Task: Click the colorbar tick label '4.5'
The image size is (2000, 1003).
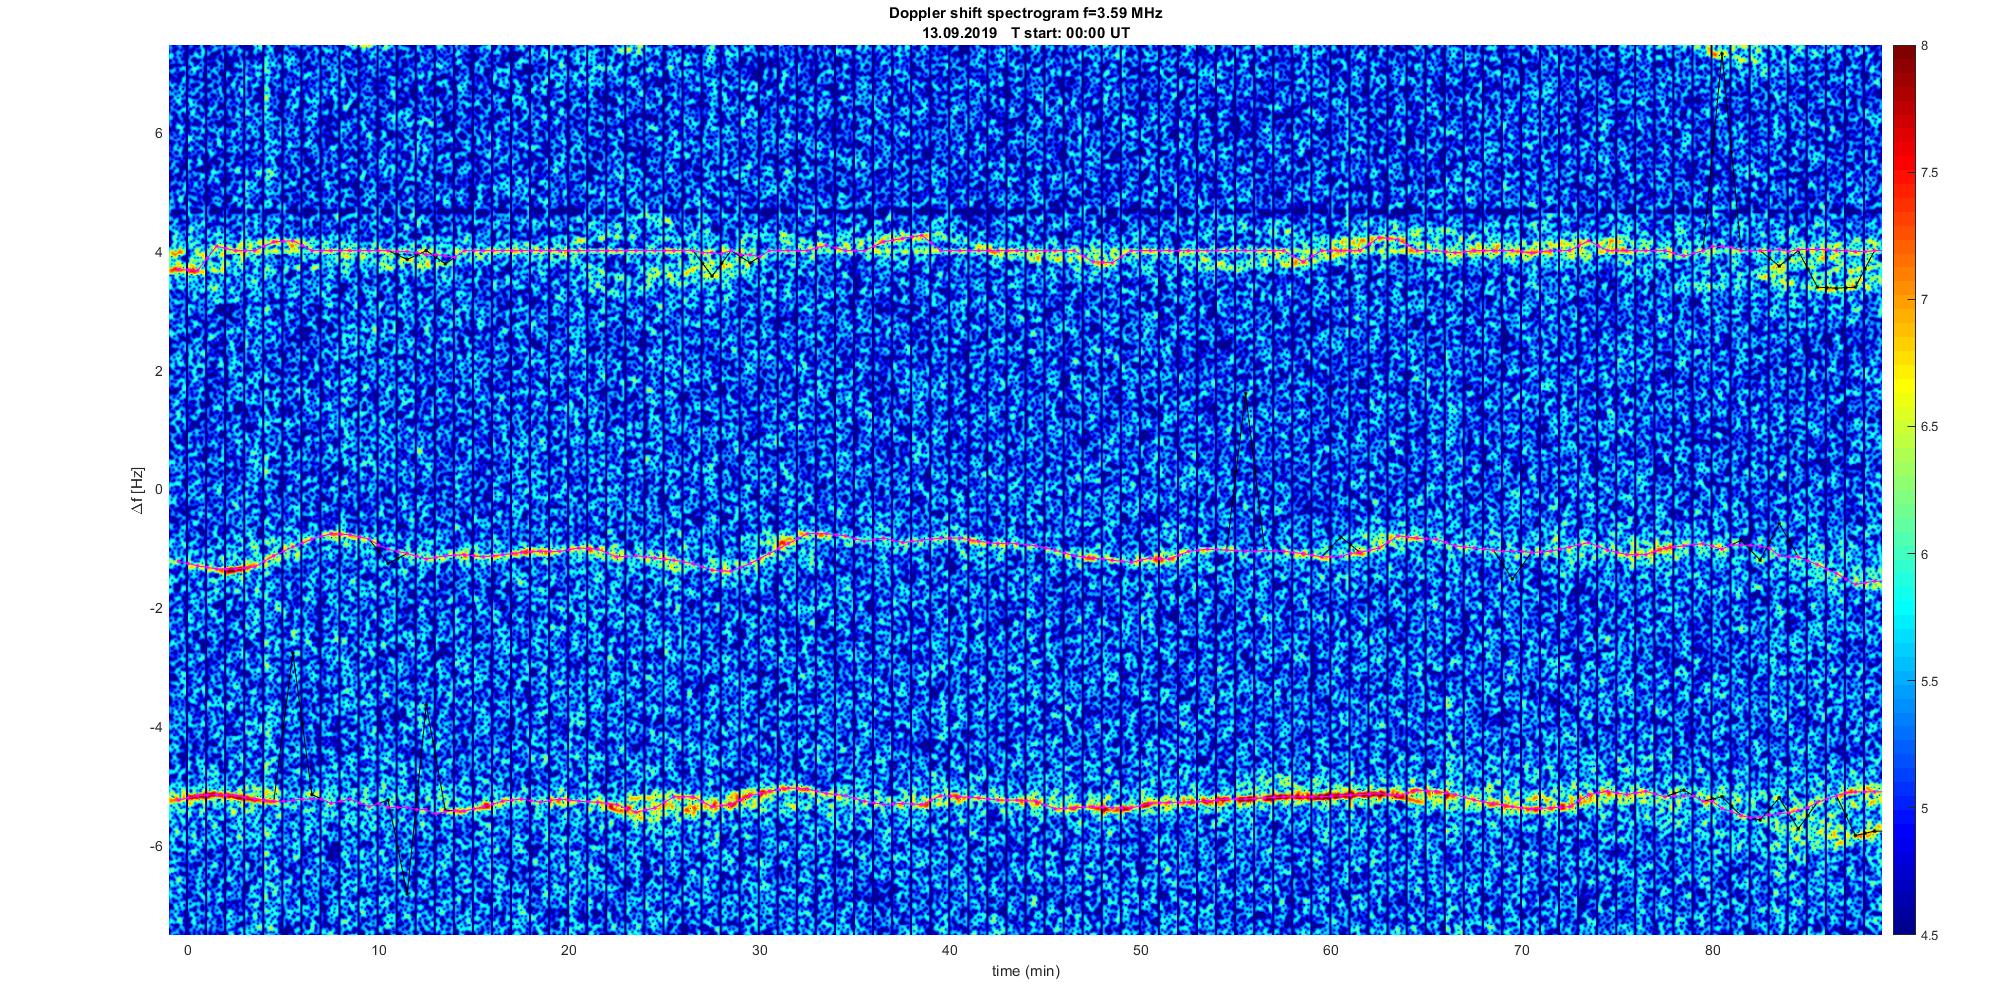Action: [x=1929, y=935]
